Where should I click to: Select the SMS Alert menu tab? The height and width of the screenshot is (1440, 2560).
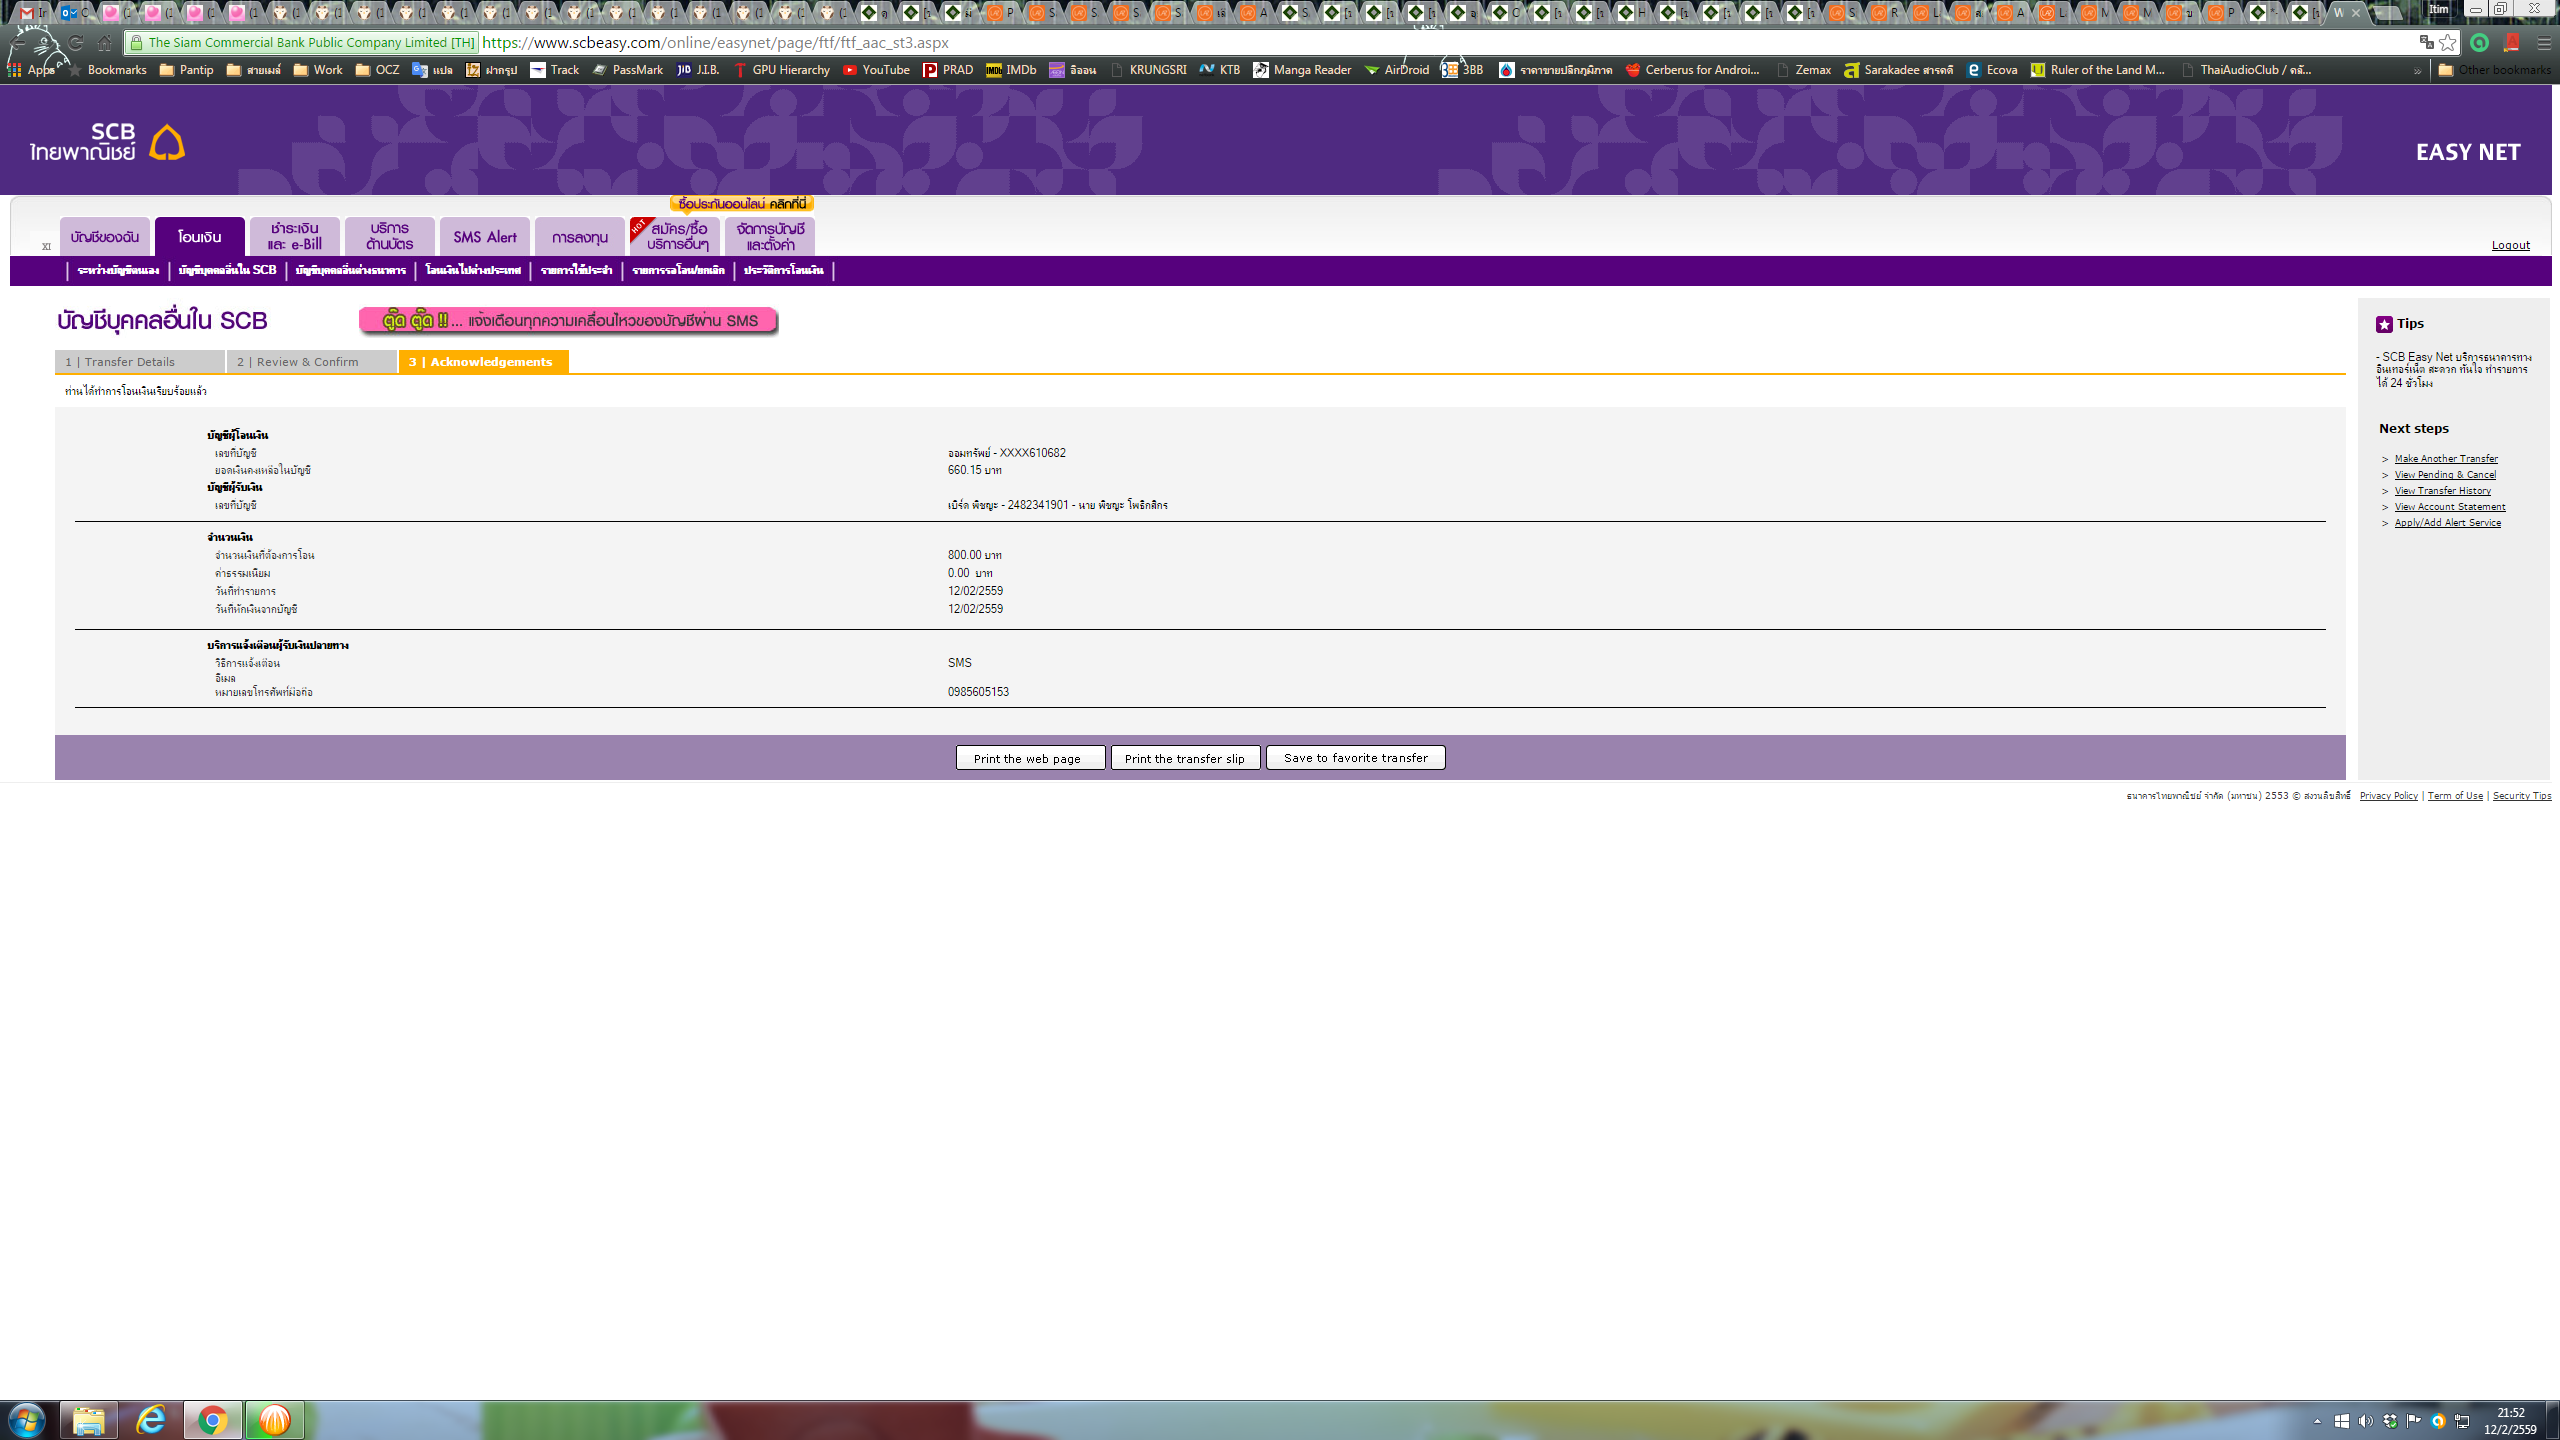pos(485,237)
